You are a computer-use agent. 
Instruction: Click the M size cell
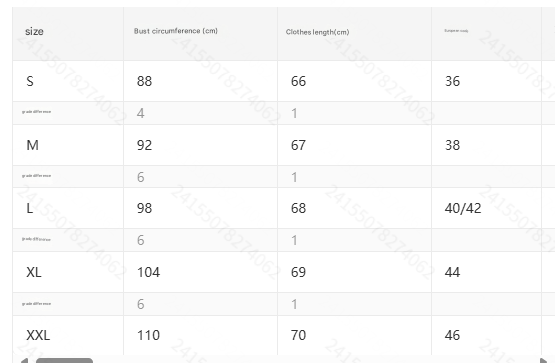(x=33, y=145)
